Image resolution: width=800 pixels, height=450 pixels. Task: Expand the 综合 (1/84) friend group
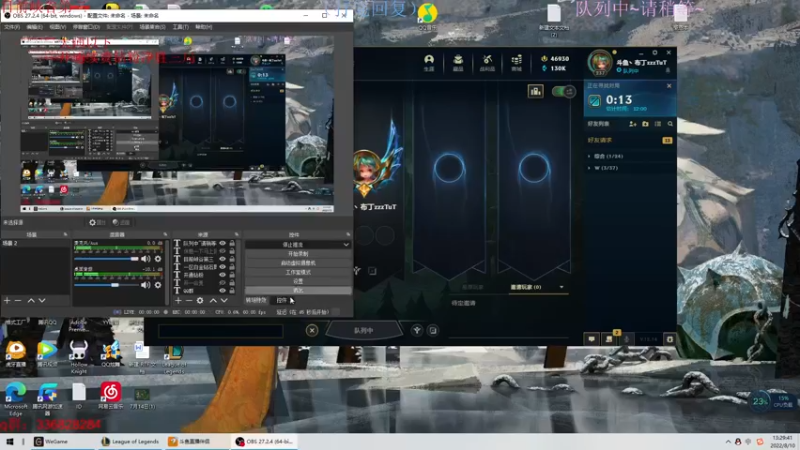[606, 156]
